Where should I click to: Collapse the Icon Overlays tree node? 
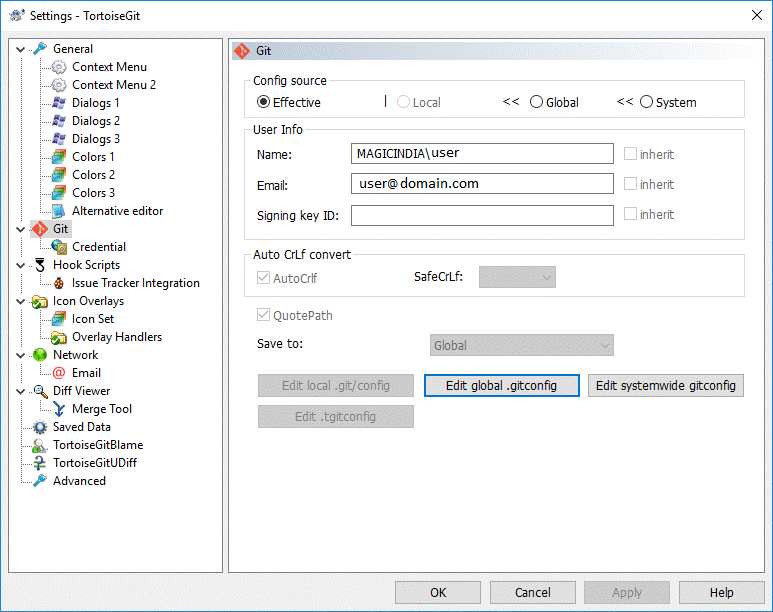tap(21, 301)
